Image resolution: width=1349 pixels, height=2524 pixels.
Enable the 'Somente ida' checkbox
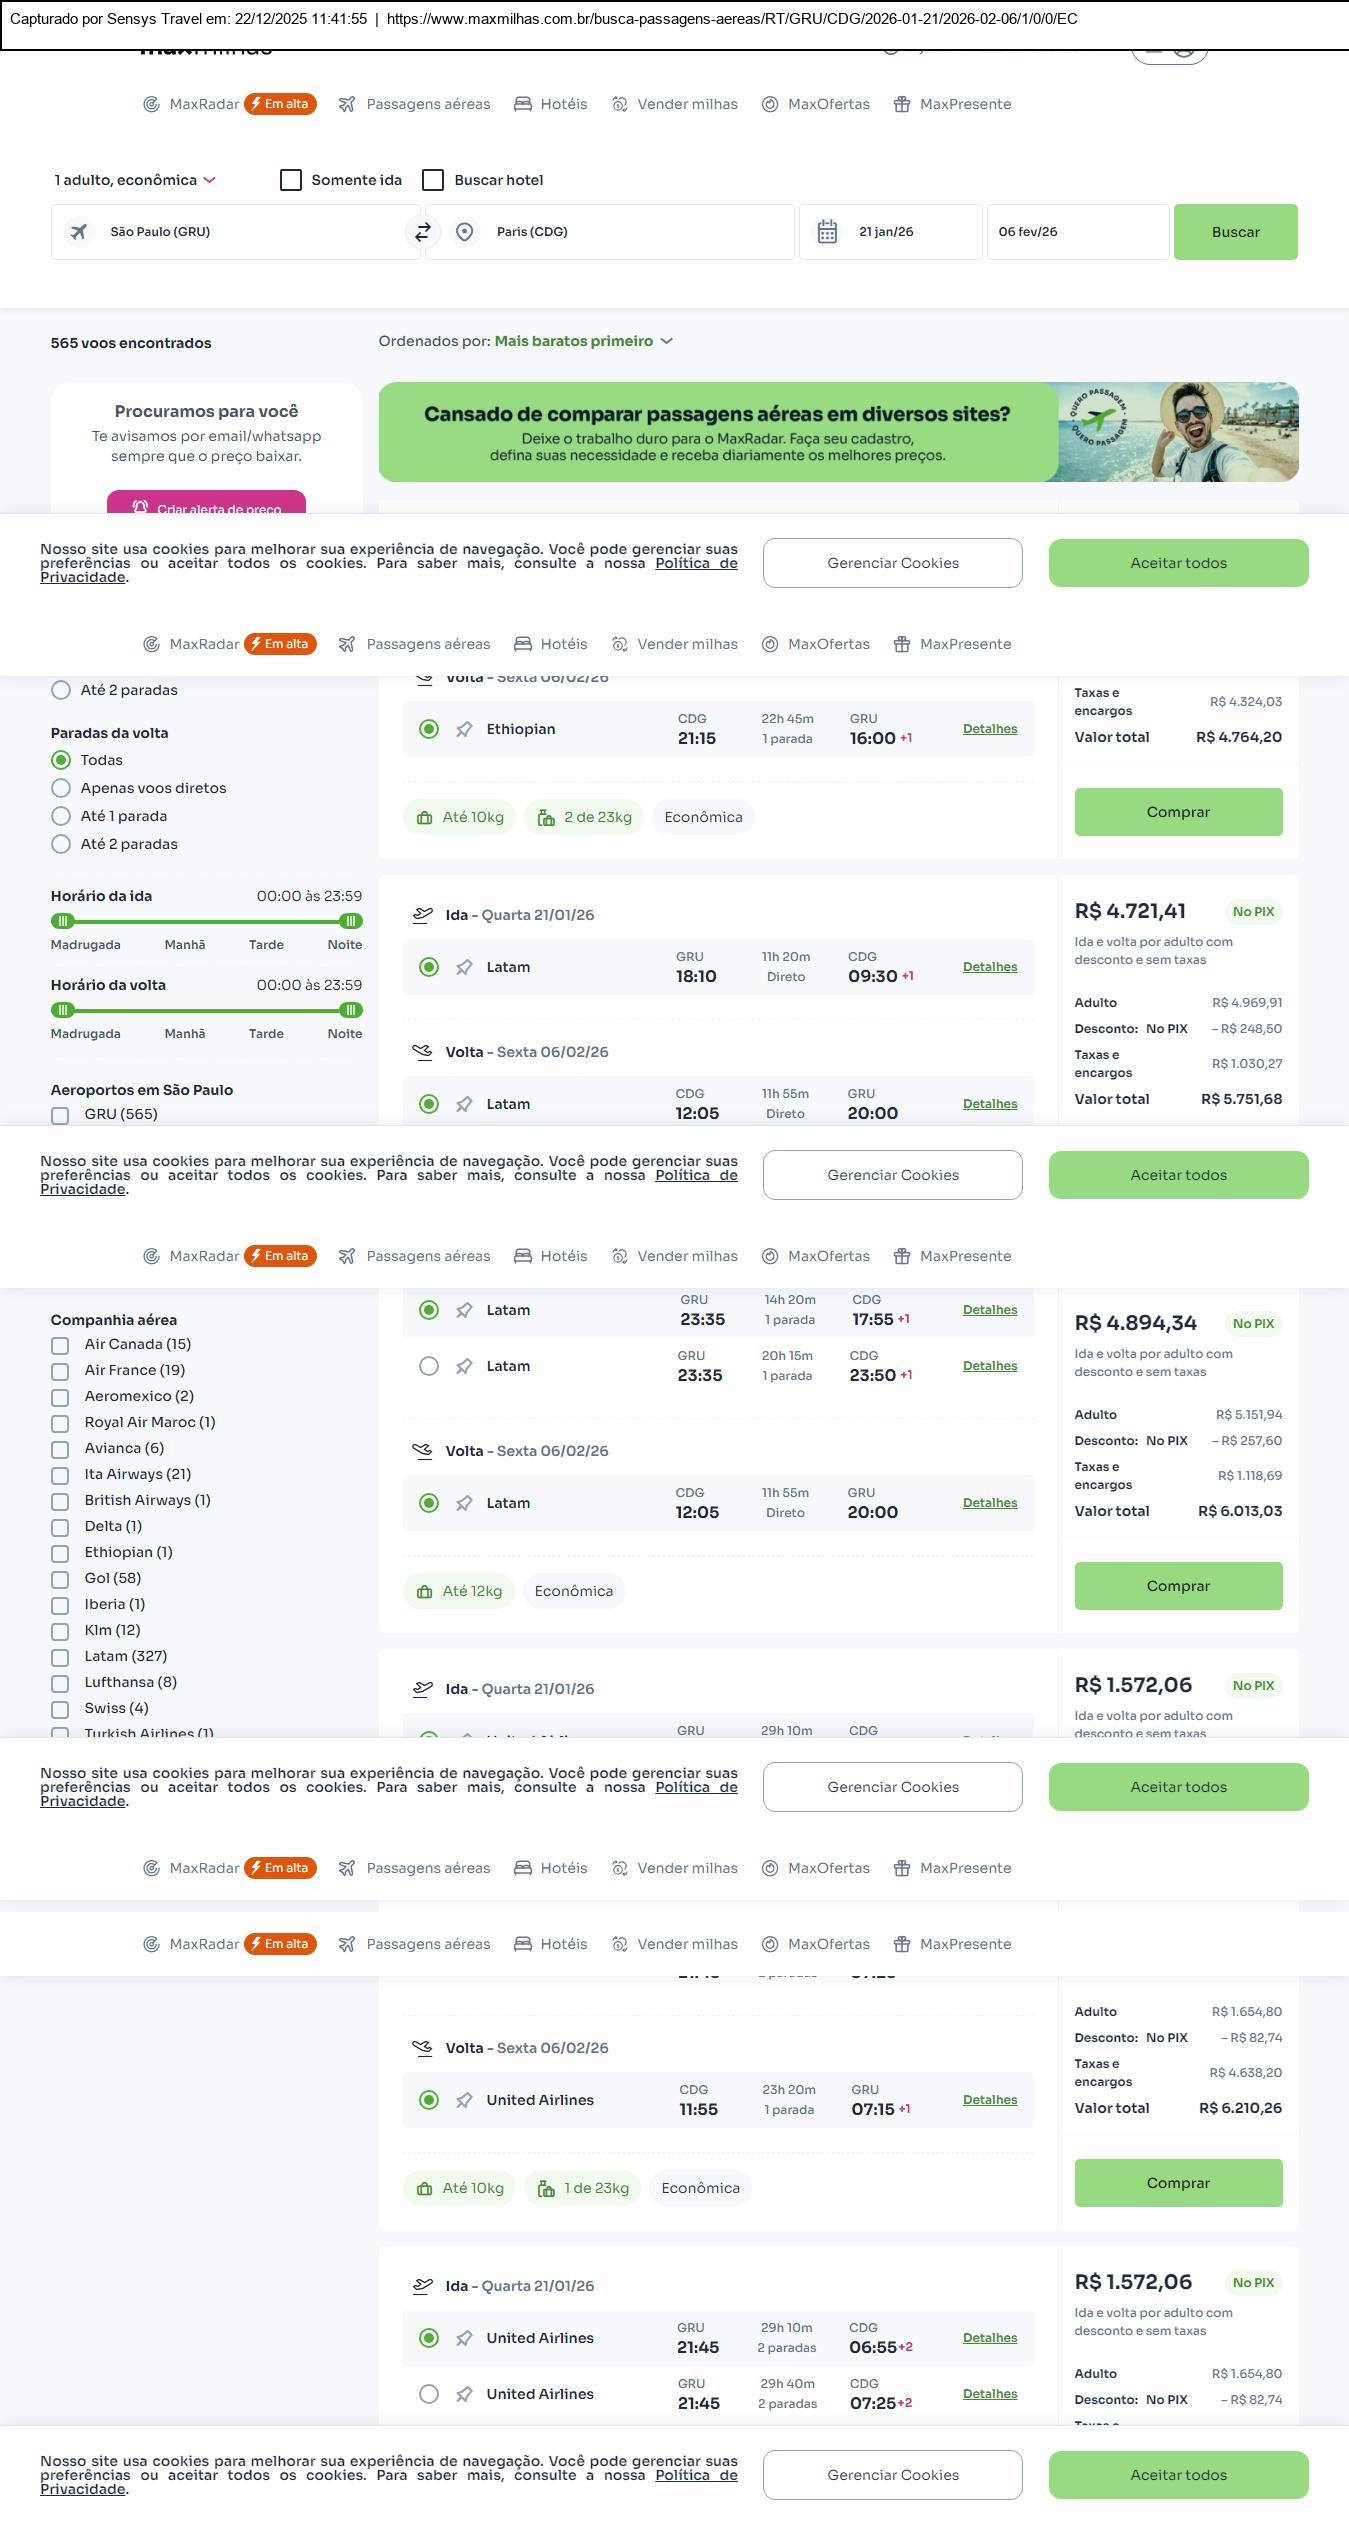click(291, 180)
